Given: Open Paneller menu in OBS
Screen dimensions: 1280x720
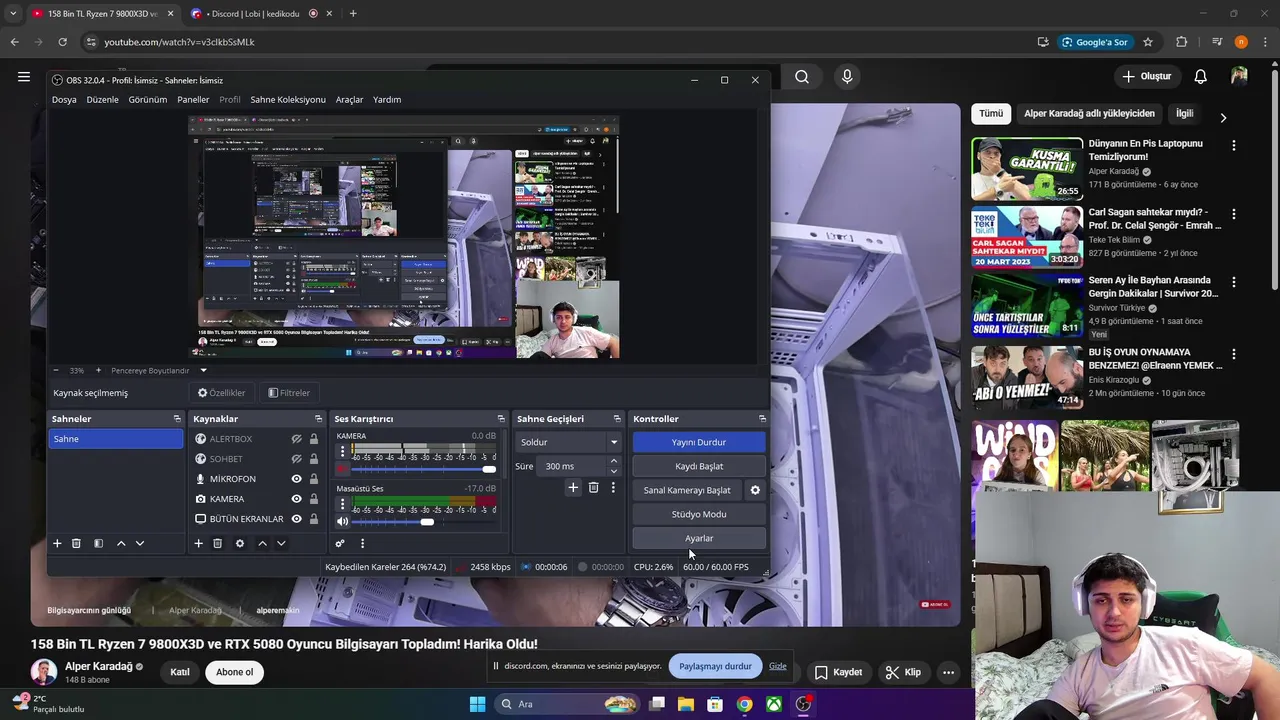Looking at the screenshot, I should point(193,99).
